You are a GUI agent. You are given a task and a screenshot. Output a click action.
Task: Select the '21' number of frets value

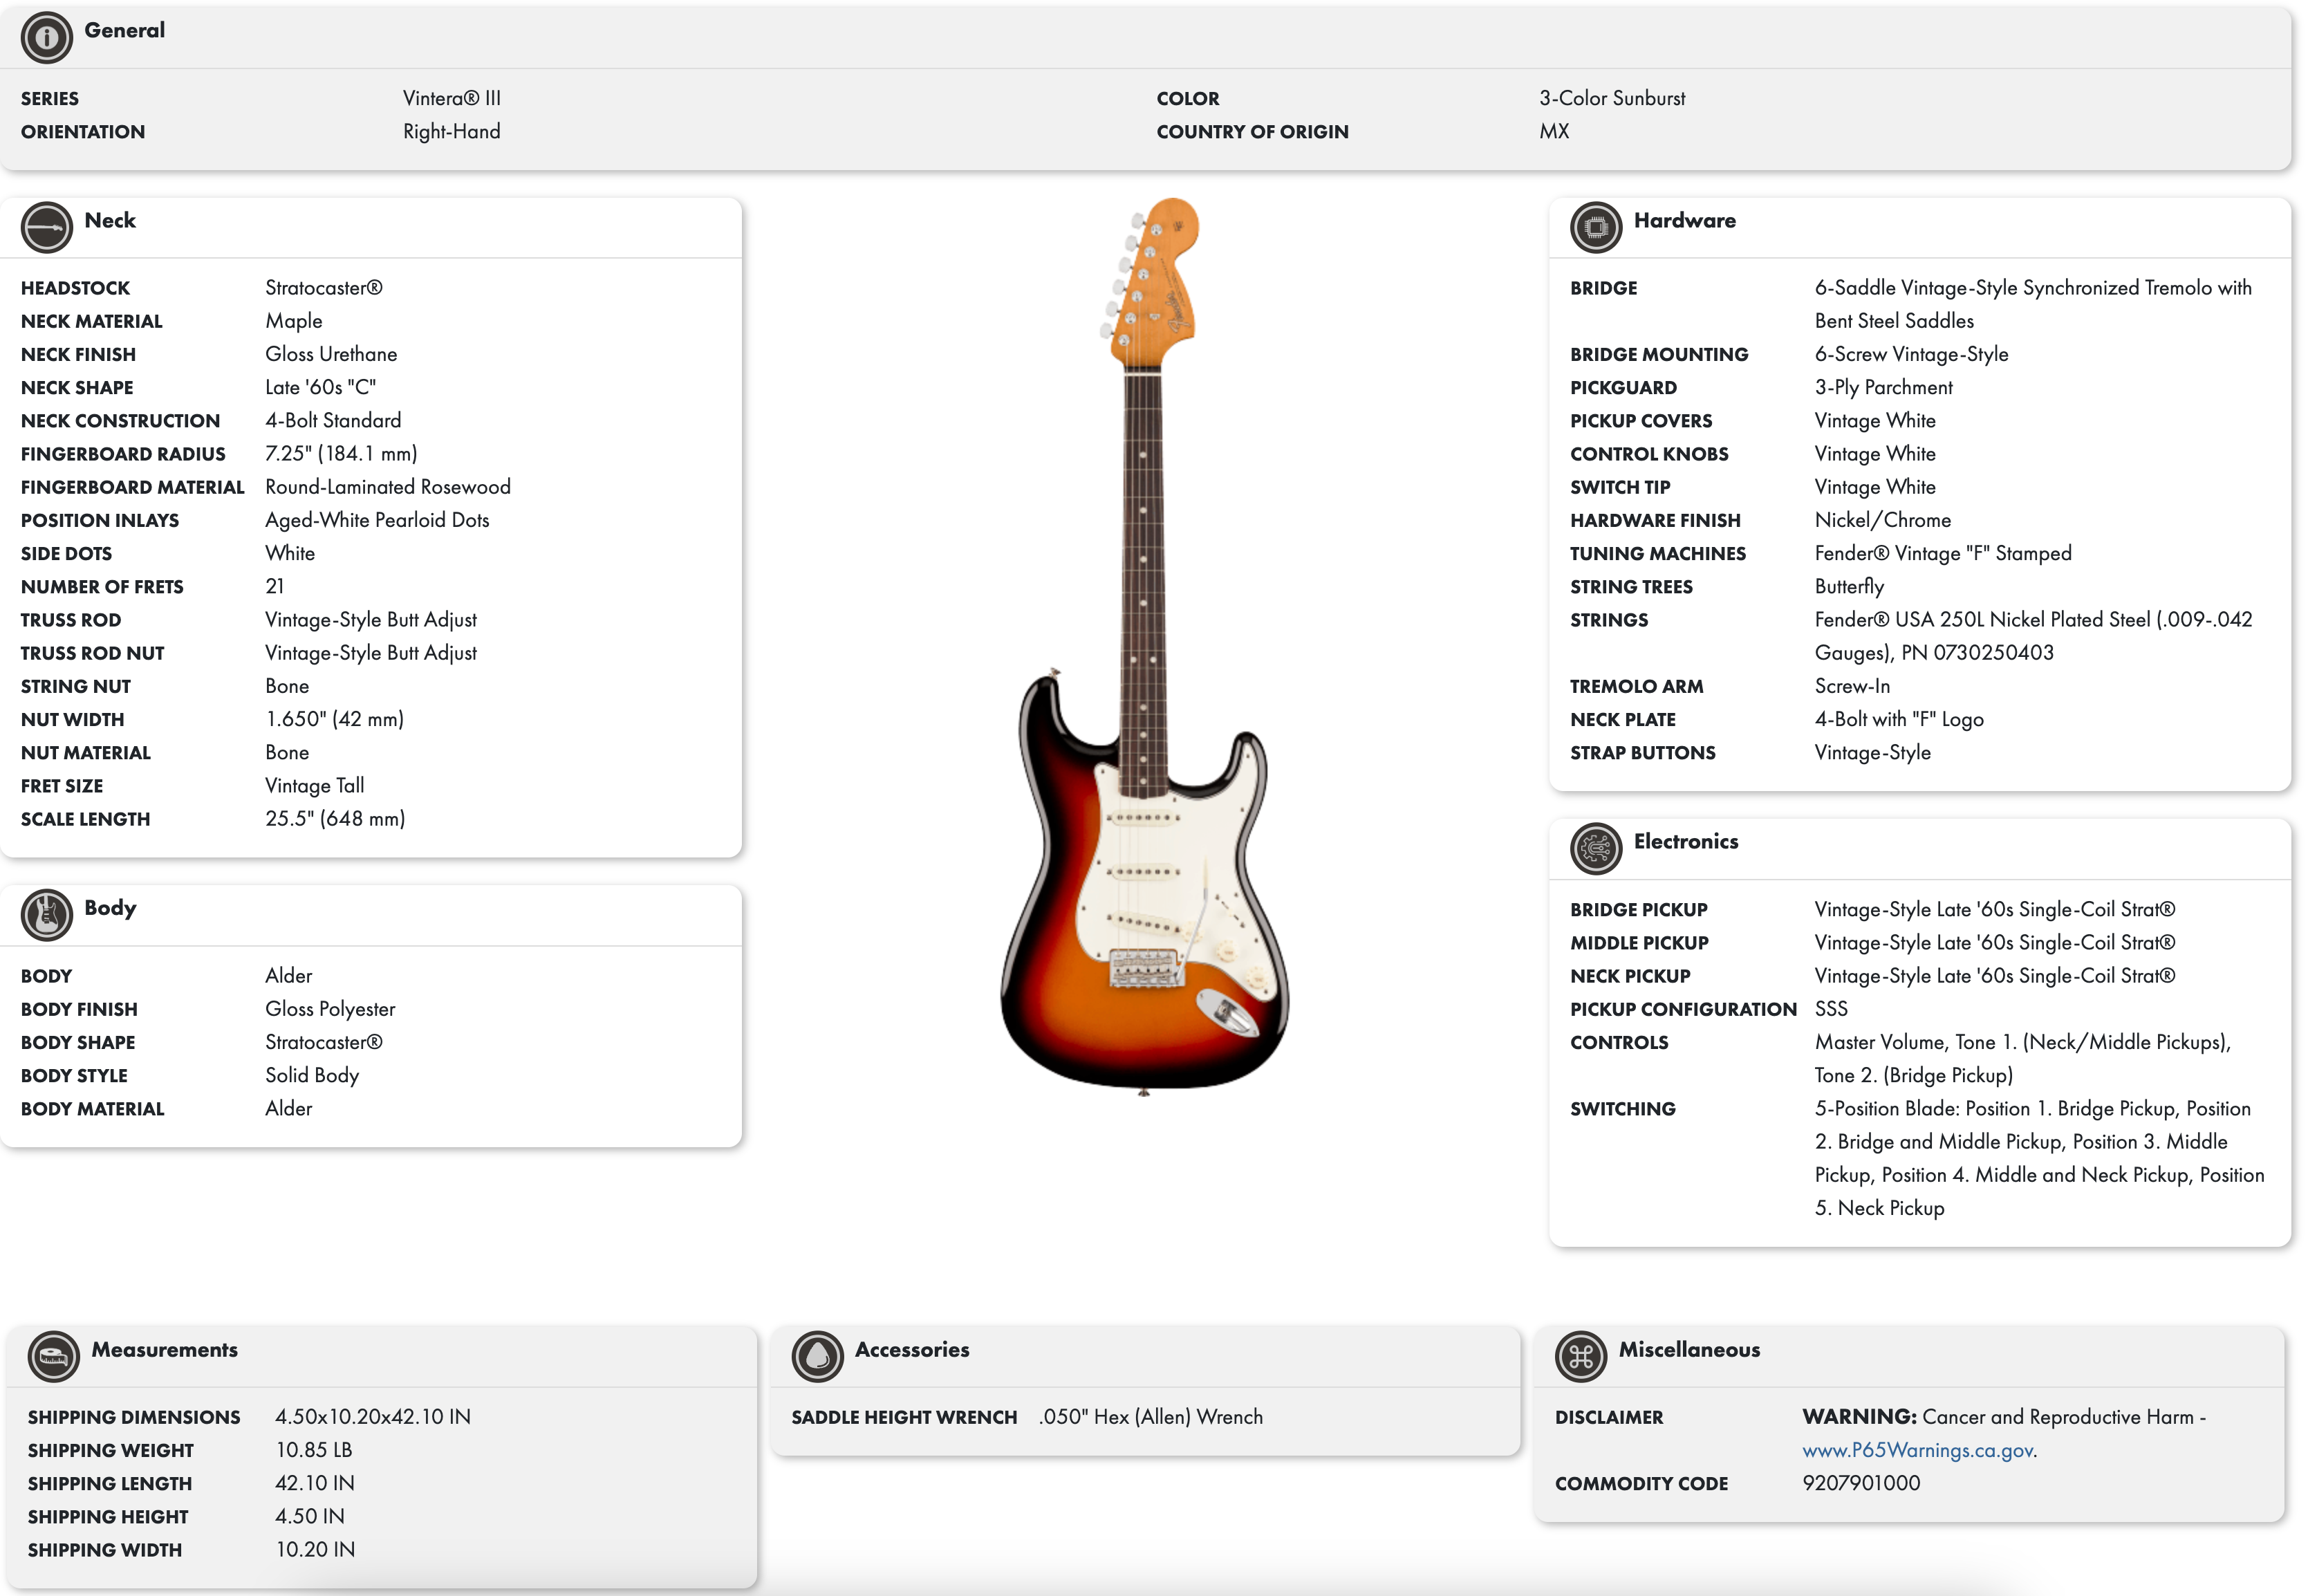(x=274, y=586)
